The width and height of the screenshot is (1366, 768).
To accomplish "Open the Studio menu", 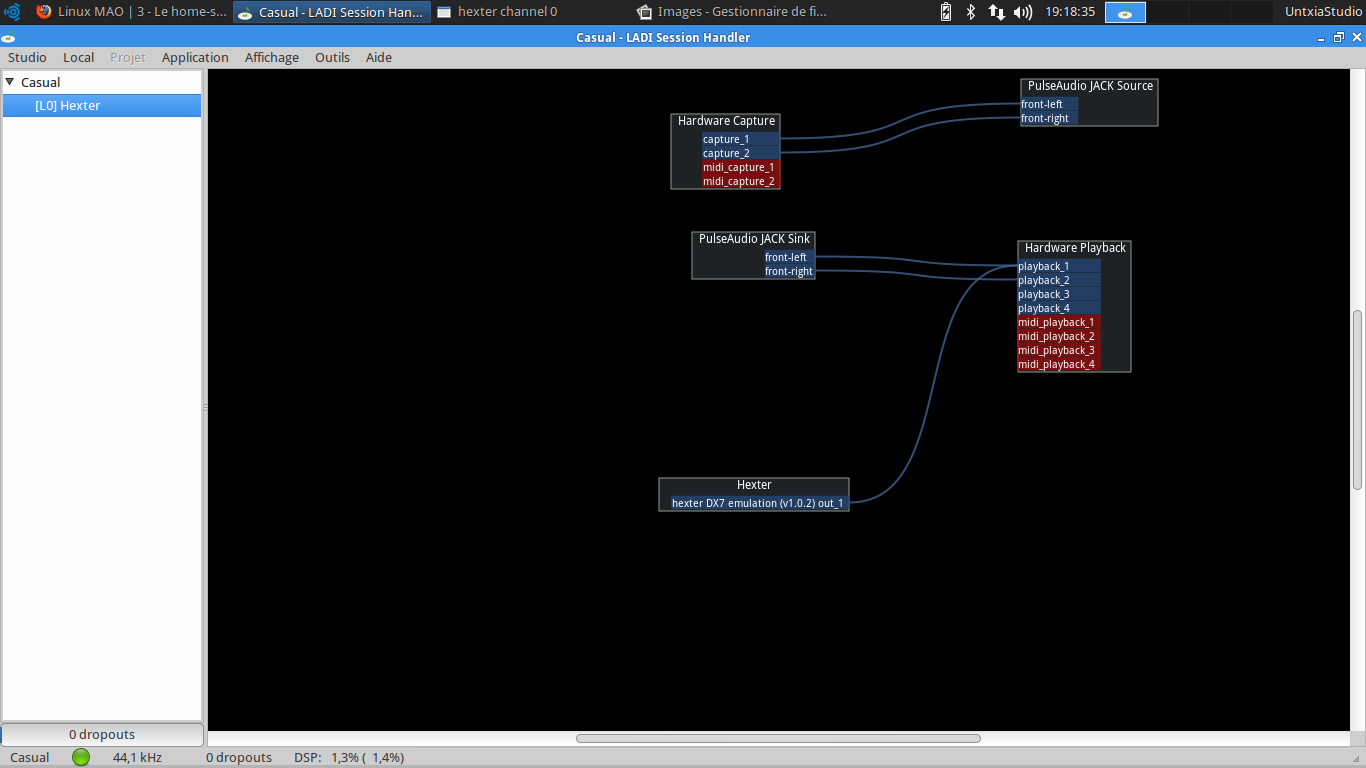I will (x=27, y=57).
